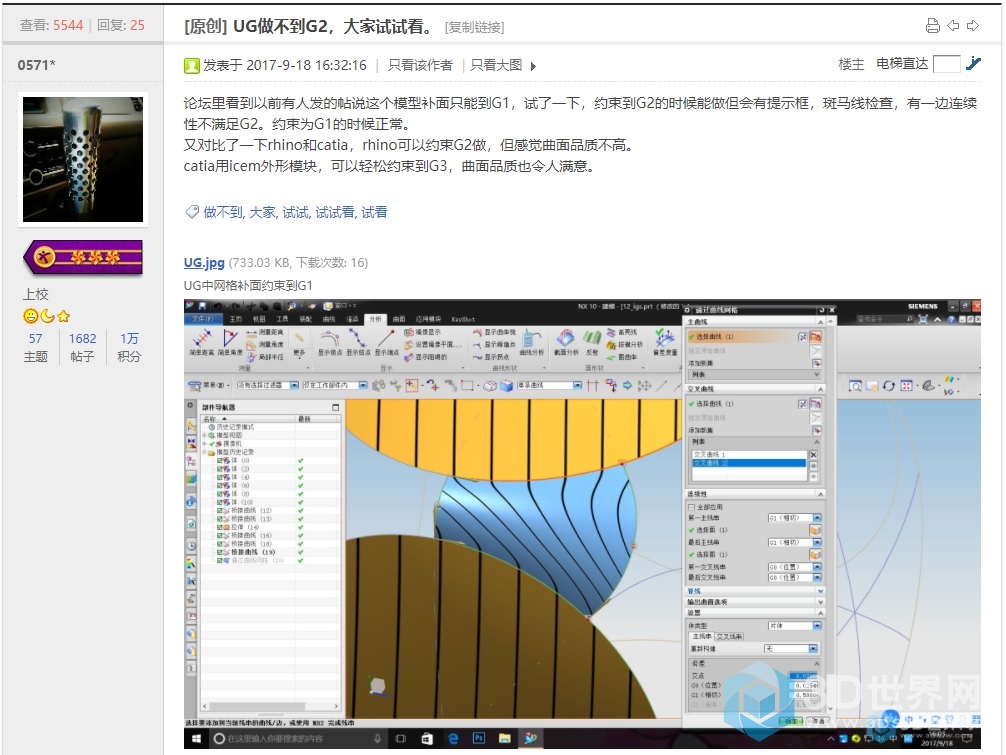Click the print icon beside the thread title

[932, 26]
